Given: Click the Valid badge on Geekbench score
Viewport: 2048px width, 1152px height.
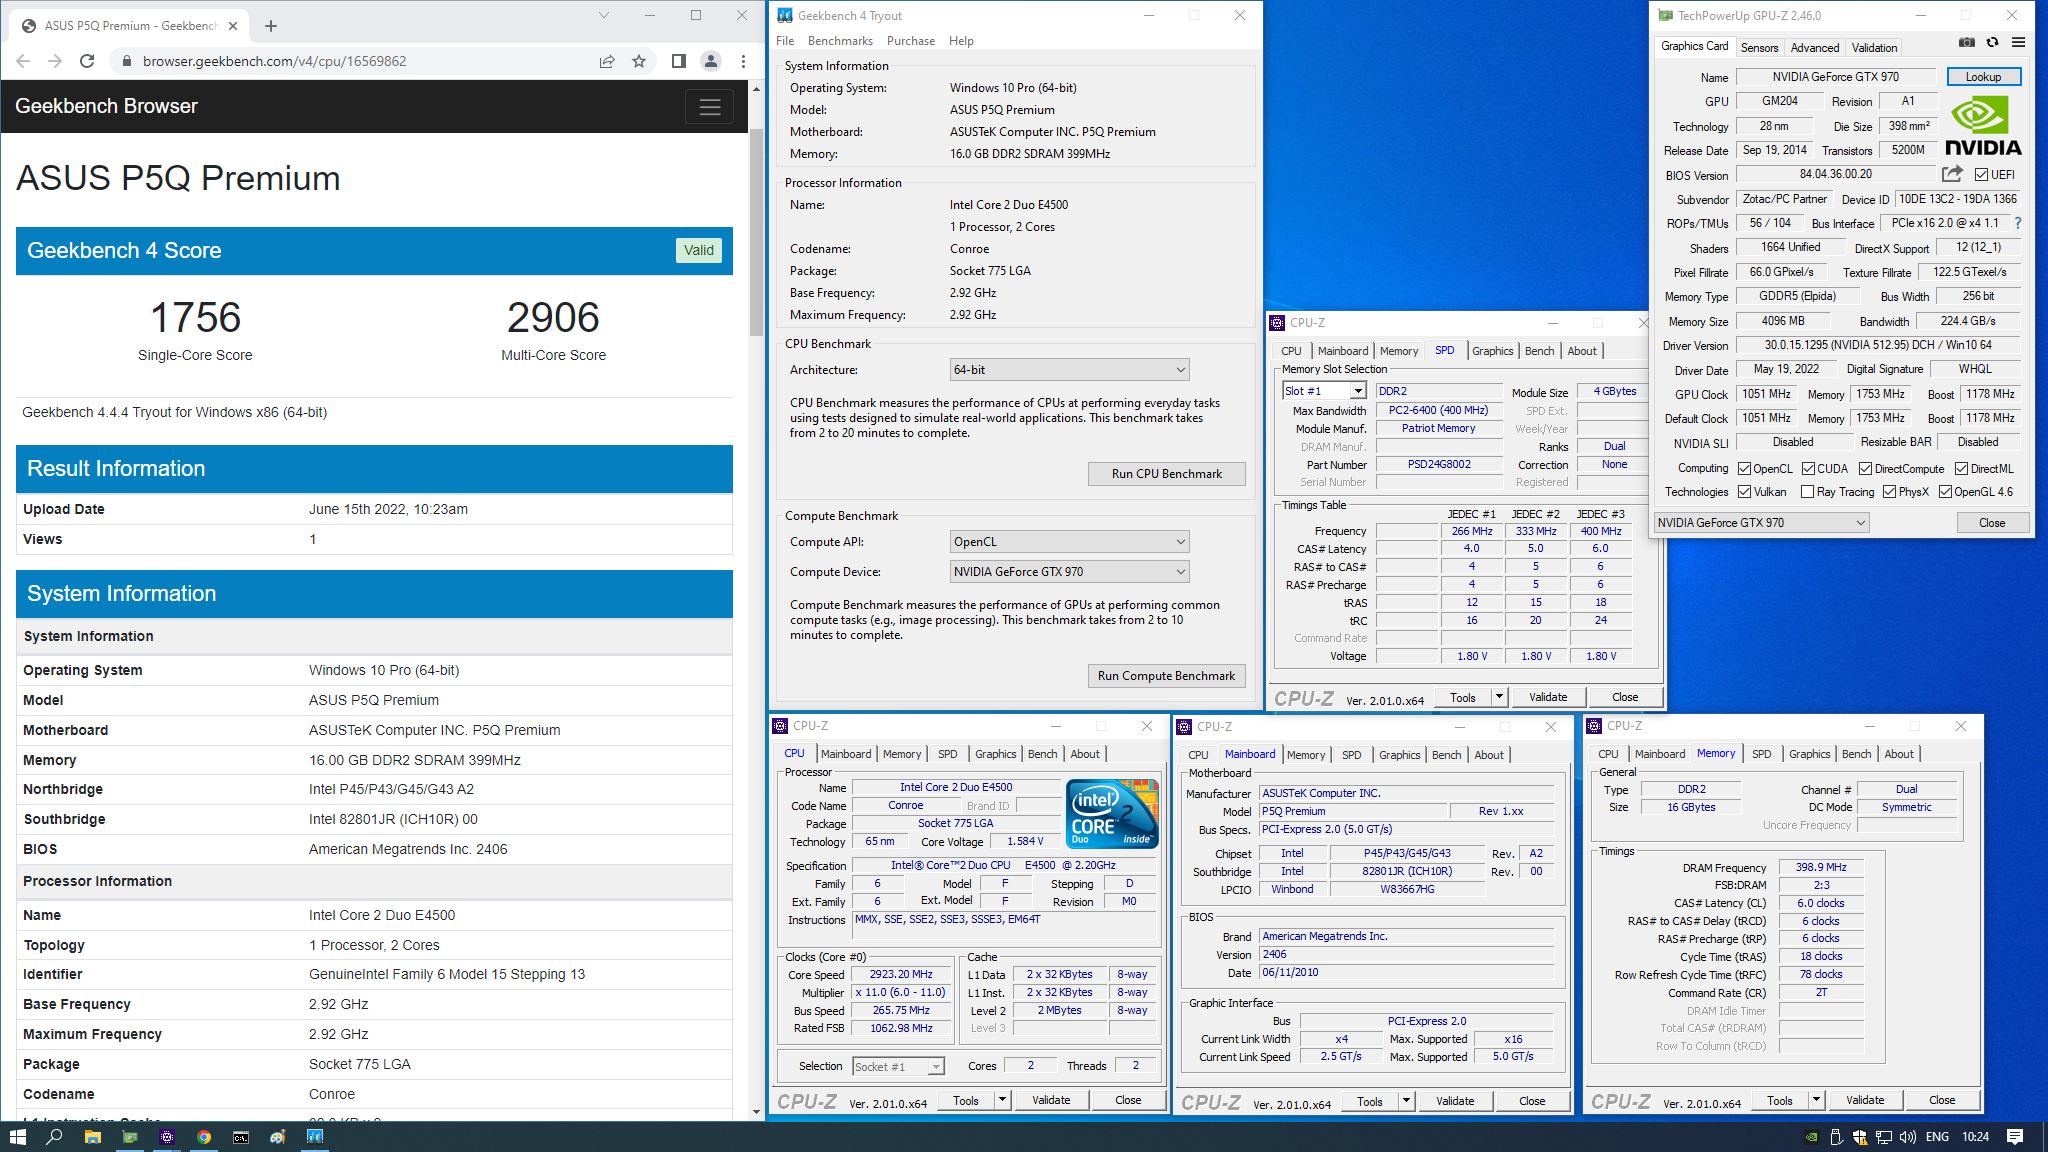Looking at the screenshot, I should click(x=698, y=250).
